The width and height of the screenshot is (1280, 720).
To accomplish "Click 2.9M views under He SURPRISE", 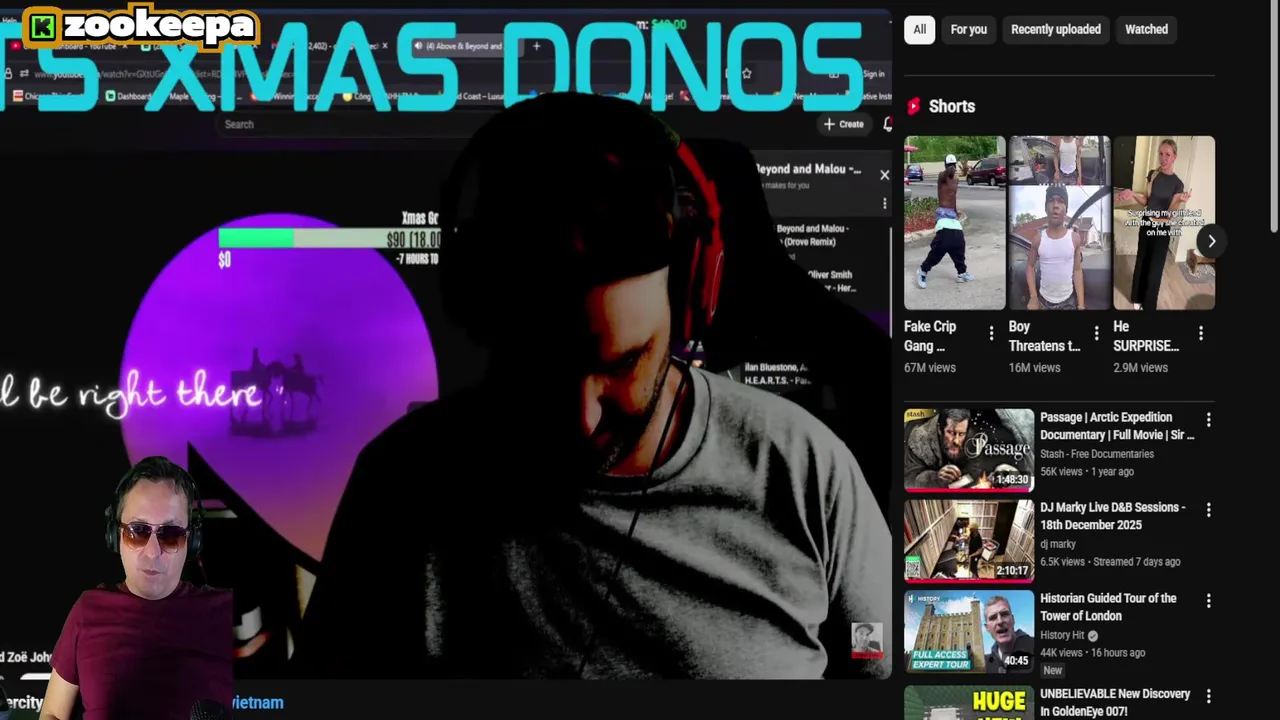I will tap(1140, 367).
